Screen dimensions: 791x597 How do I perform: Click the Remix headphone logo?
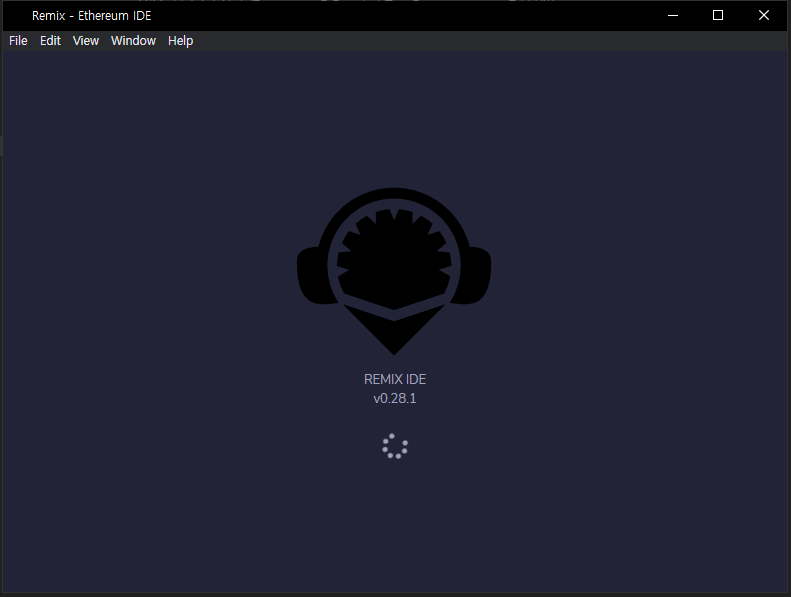tap(394, 272)
